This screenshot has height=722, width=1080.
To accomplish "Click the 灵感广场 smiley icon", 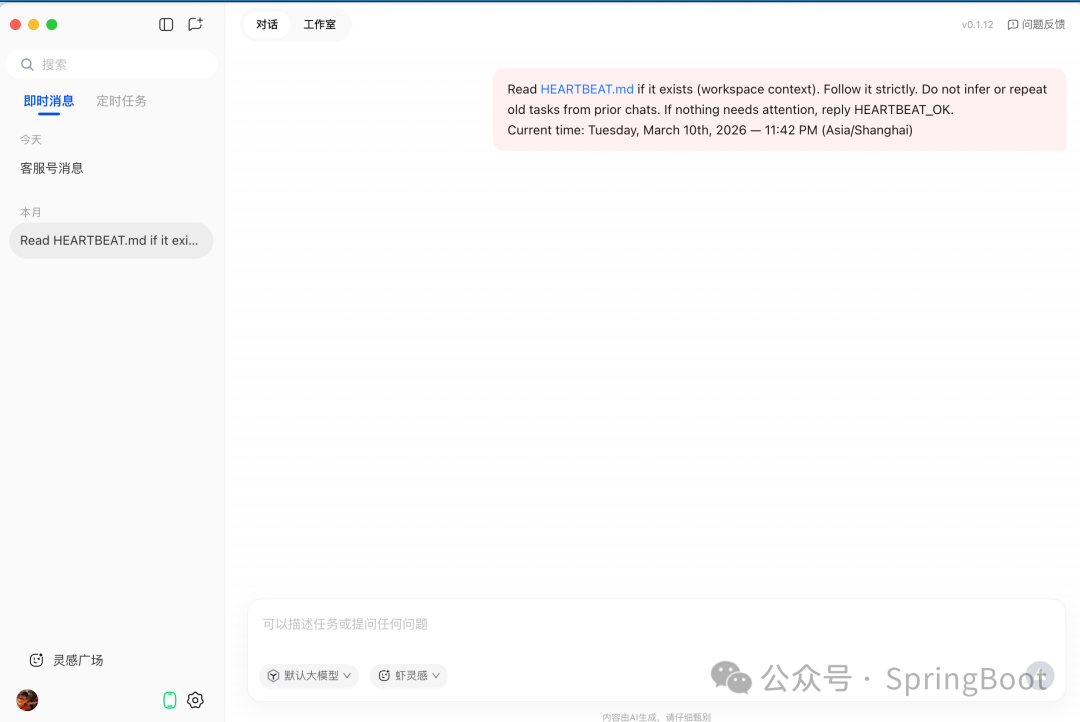I will pyautogui.click(x=37, y=660).
